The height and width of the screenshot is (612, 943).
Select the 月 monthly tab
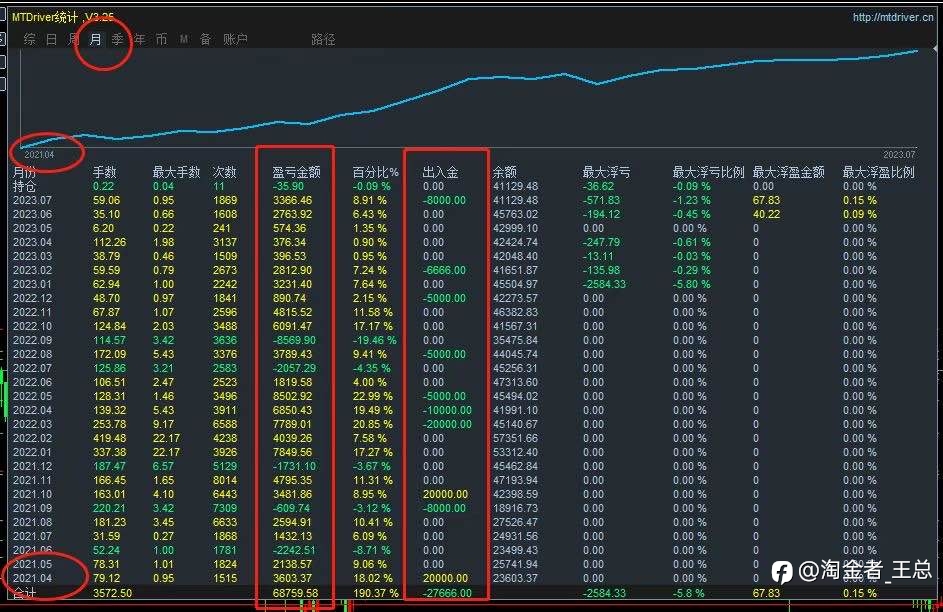click(96, 40)
